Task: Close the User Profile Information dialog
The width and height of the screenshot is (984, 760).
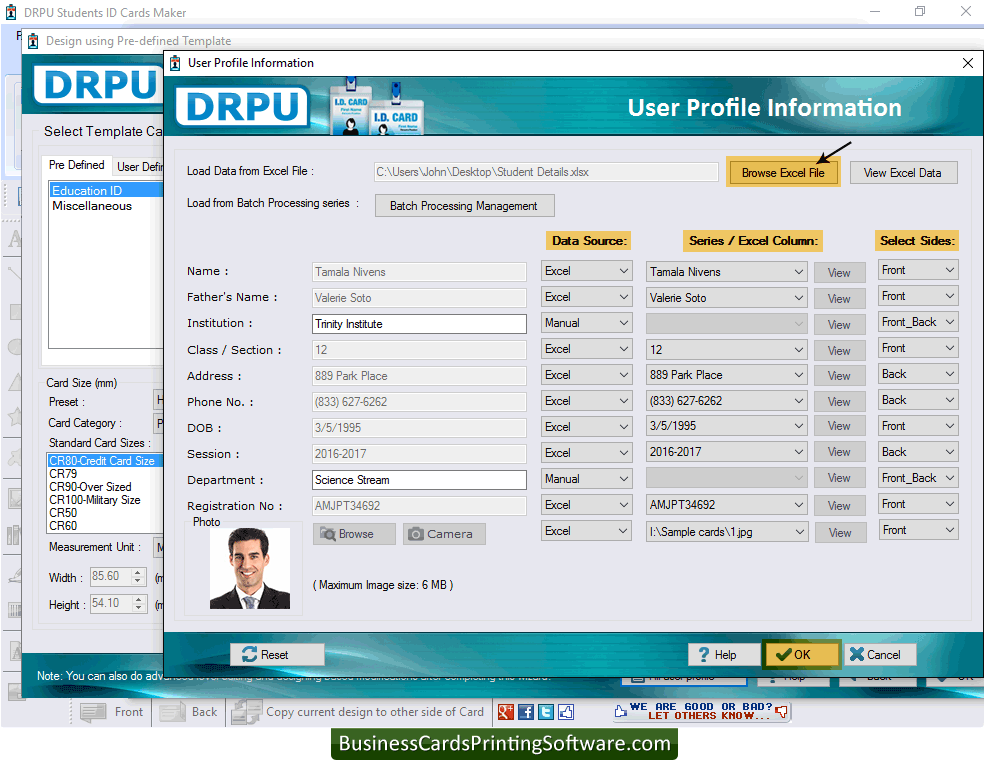Action: (968, 63)
